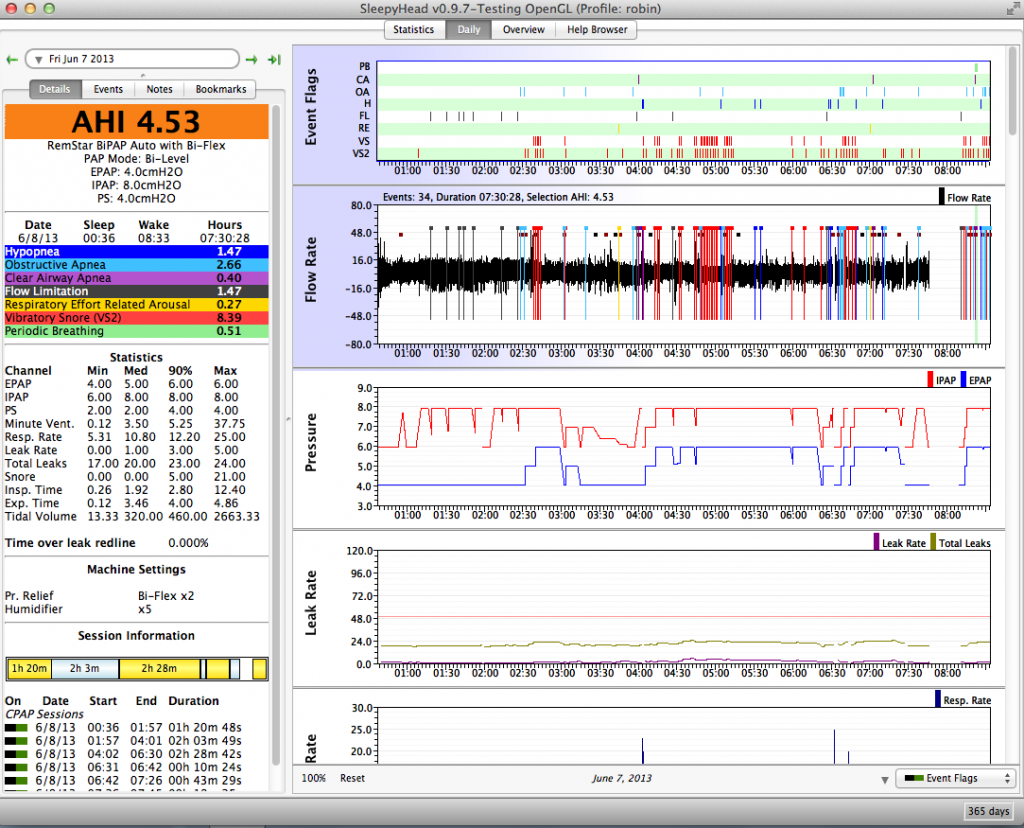Toggle the 04:02 CPAP session on/off
The width and height of the screenshot is (1024, 828).
[16, 753]
